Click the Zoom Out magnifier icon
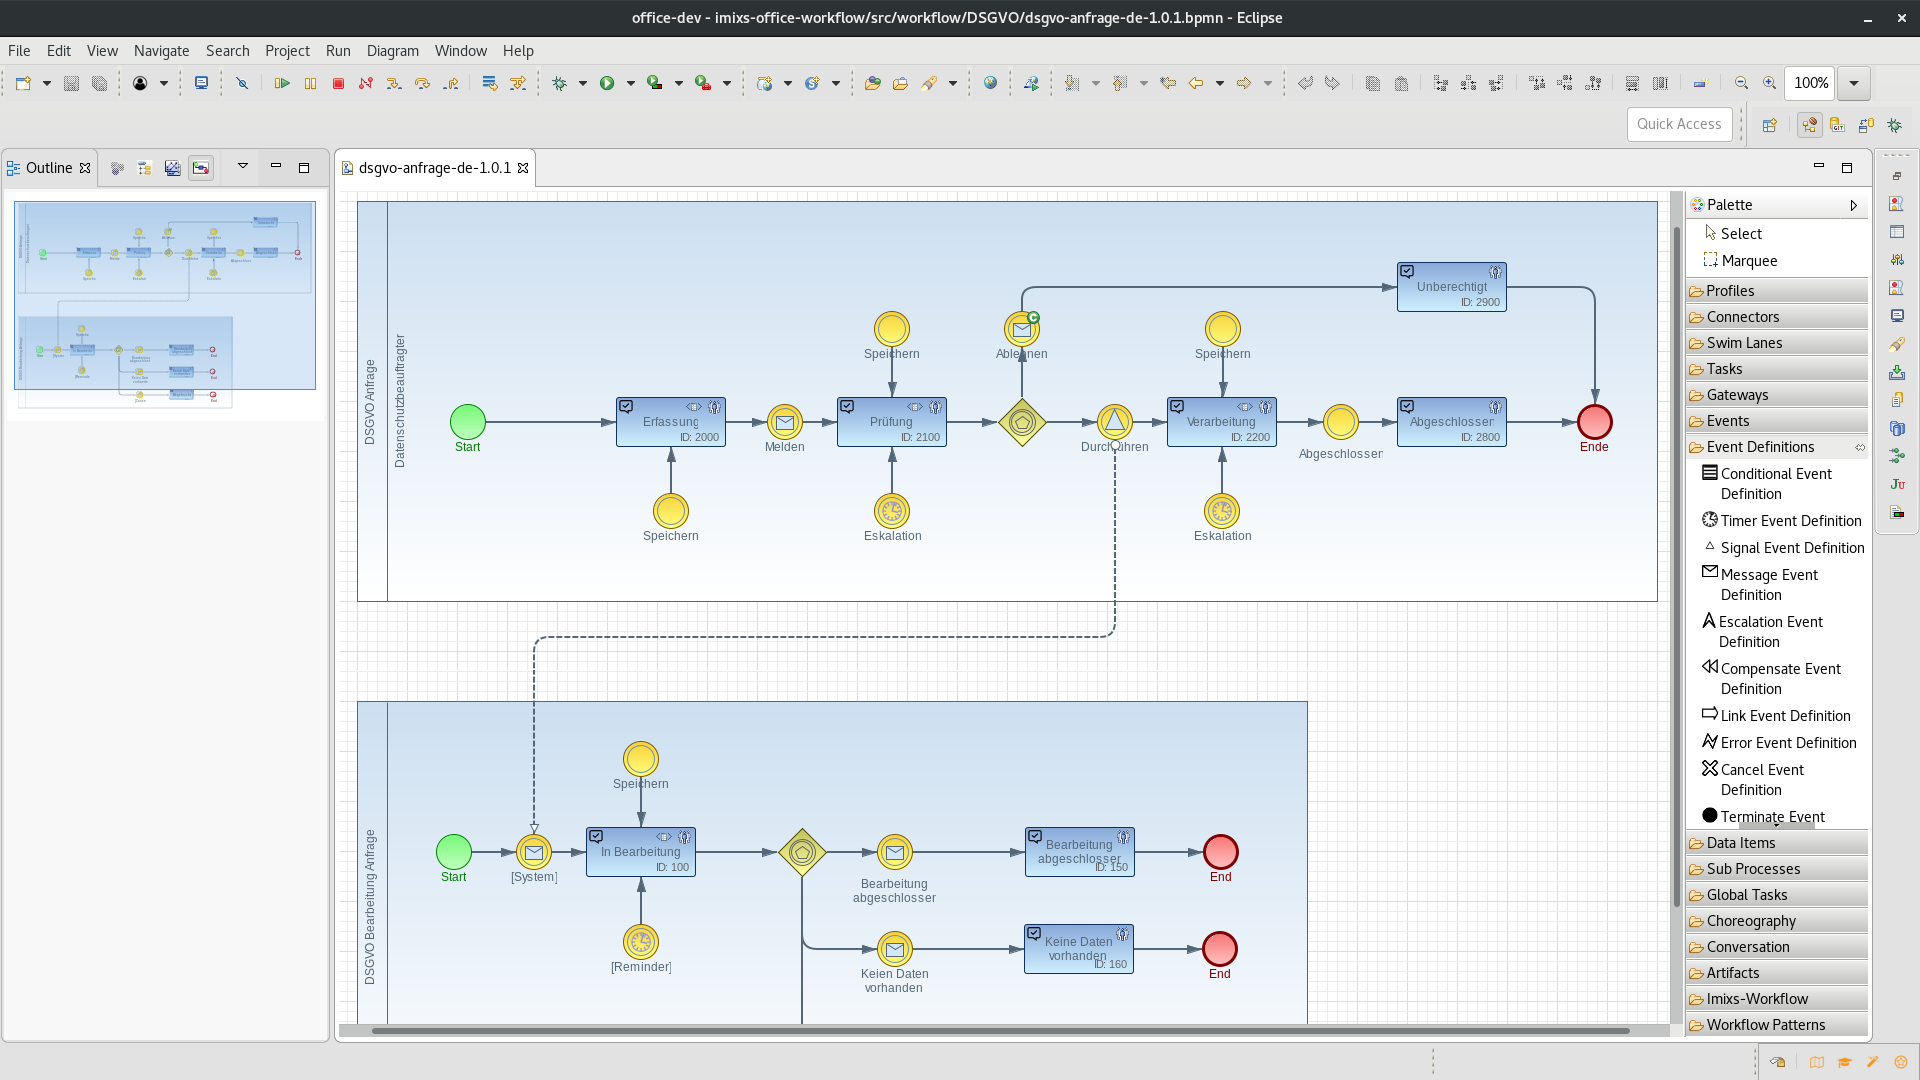The height and width of the screenshot is (1080, 1920). 1741,84
